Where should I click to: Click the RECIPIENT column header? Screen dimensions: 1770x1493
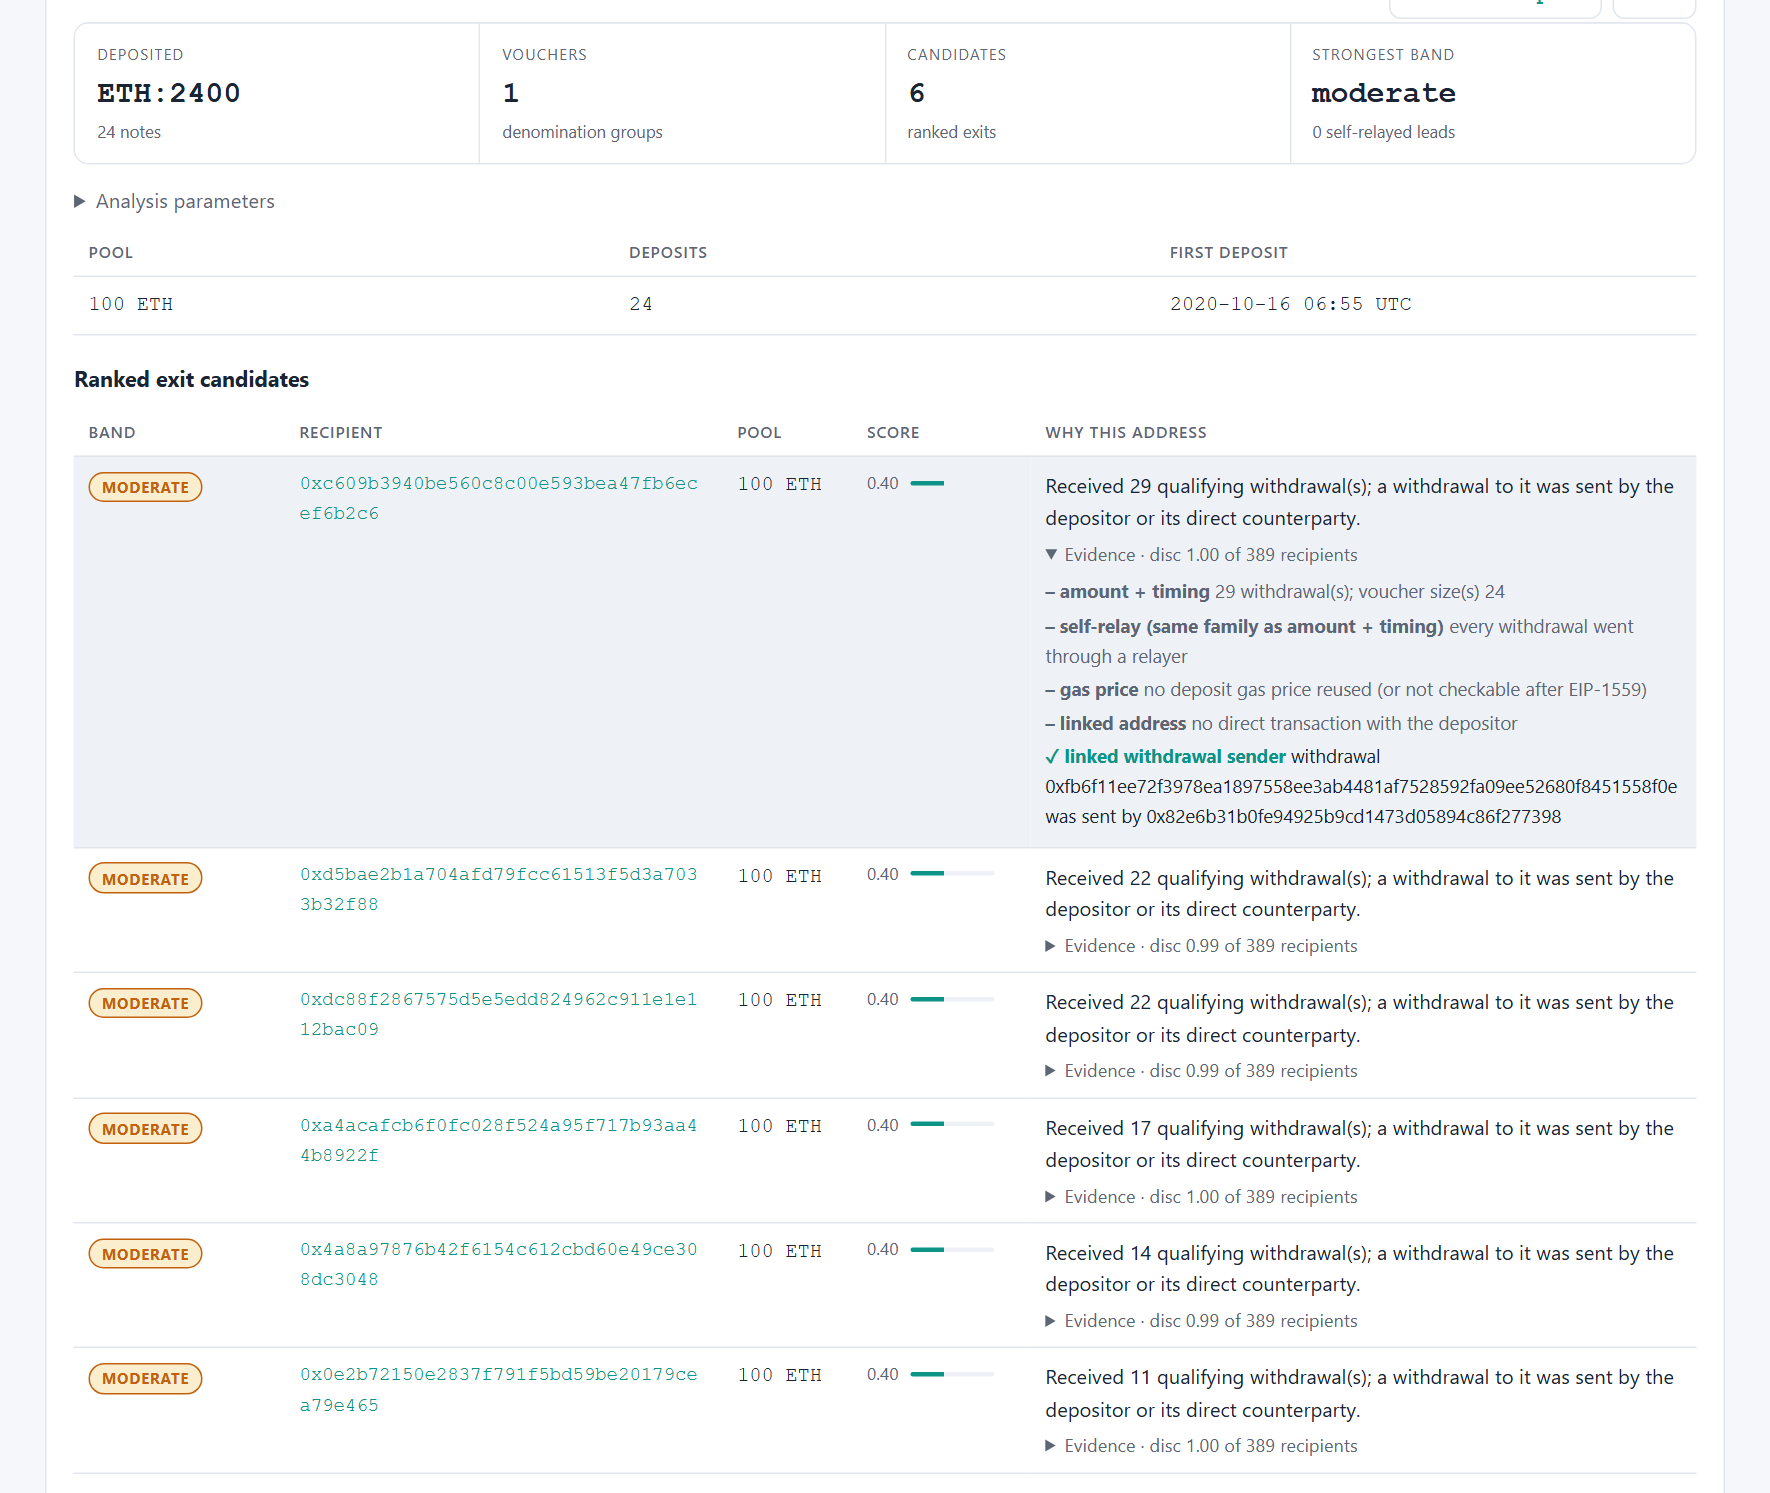click(x=341, y=433)
